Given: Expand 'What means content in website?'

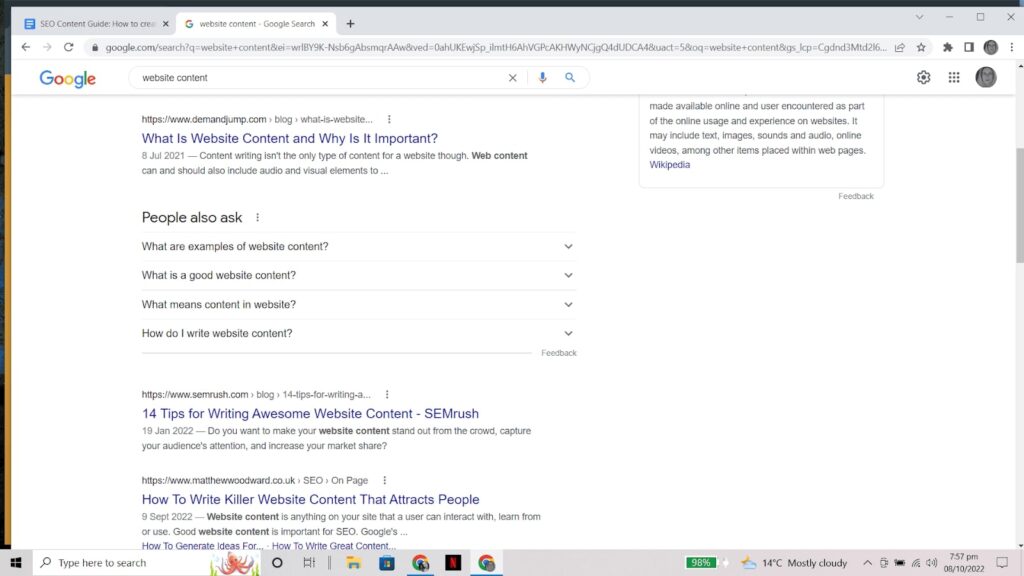Looking at the screenshot, I should tap(358, 304).
